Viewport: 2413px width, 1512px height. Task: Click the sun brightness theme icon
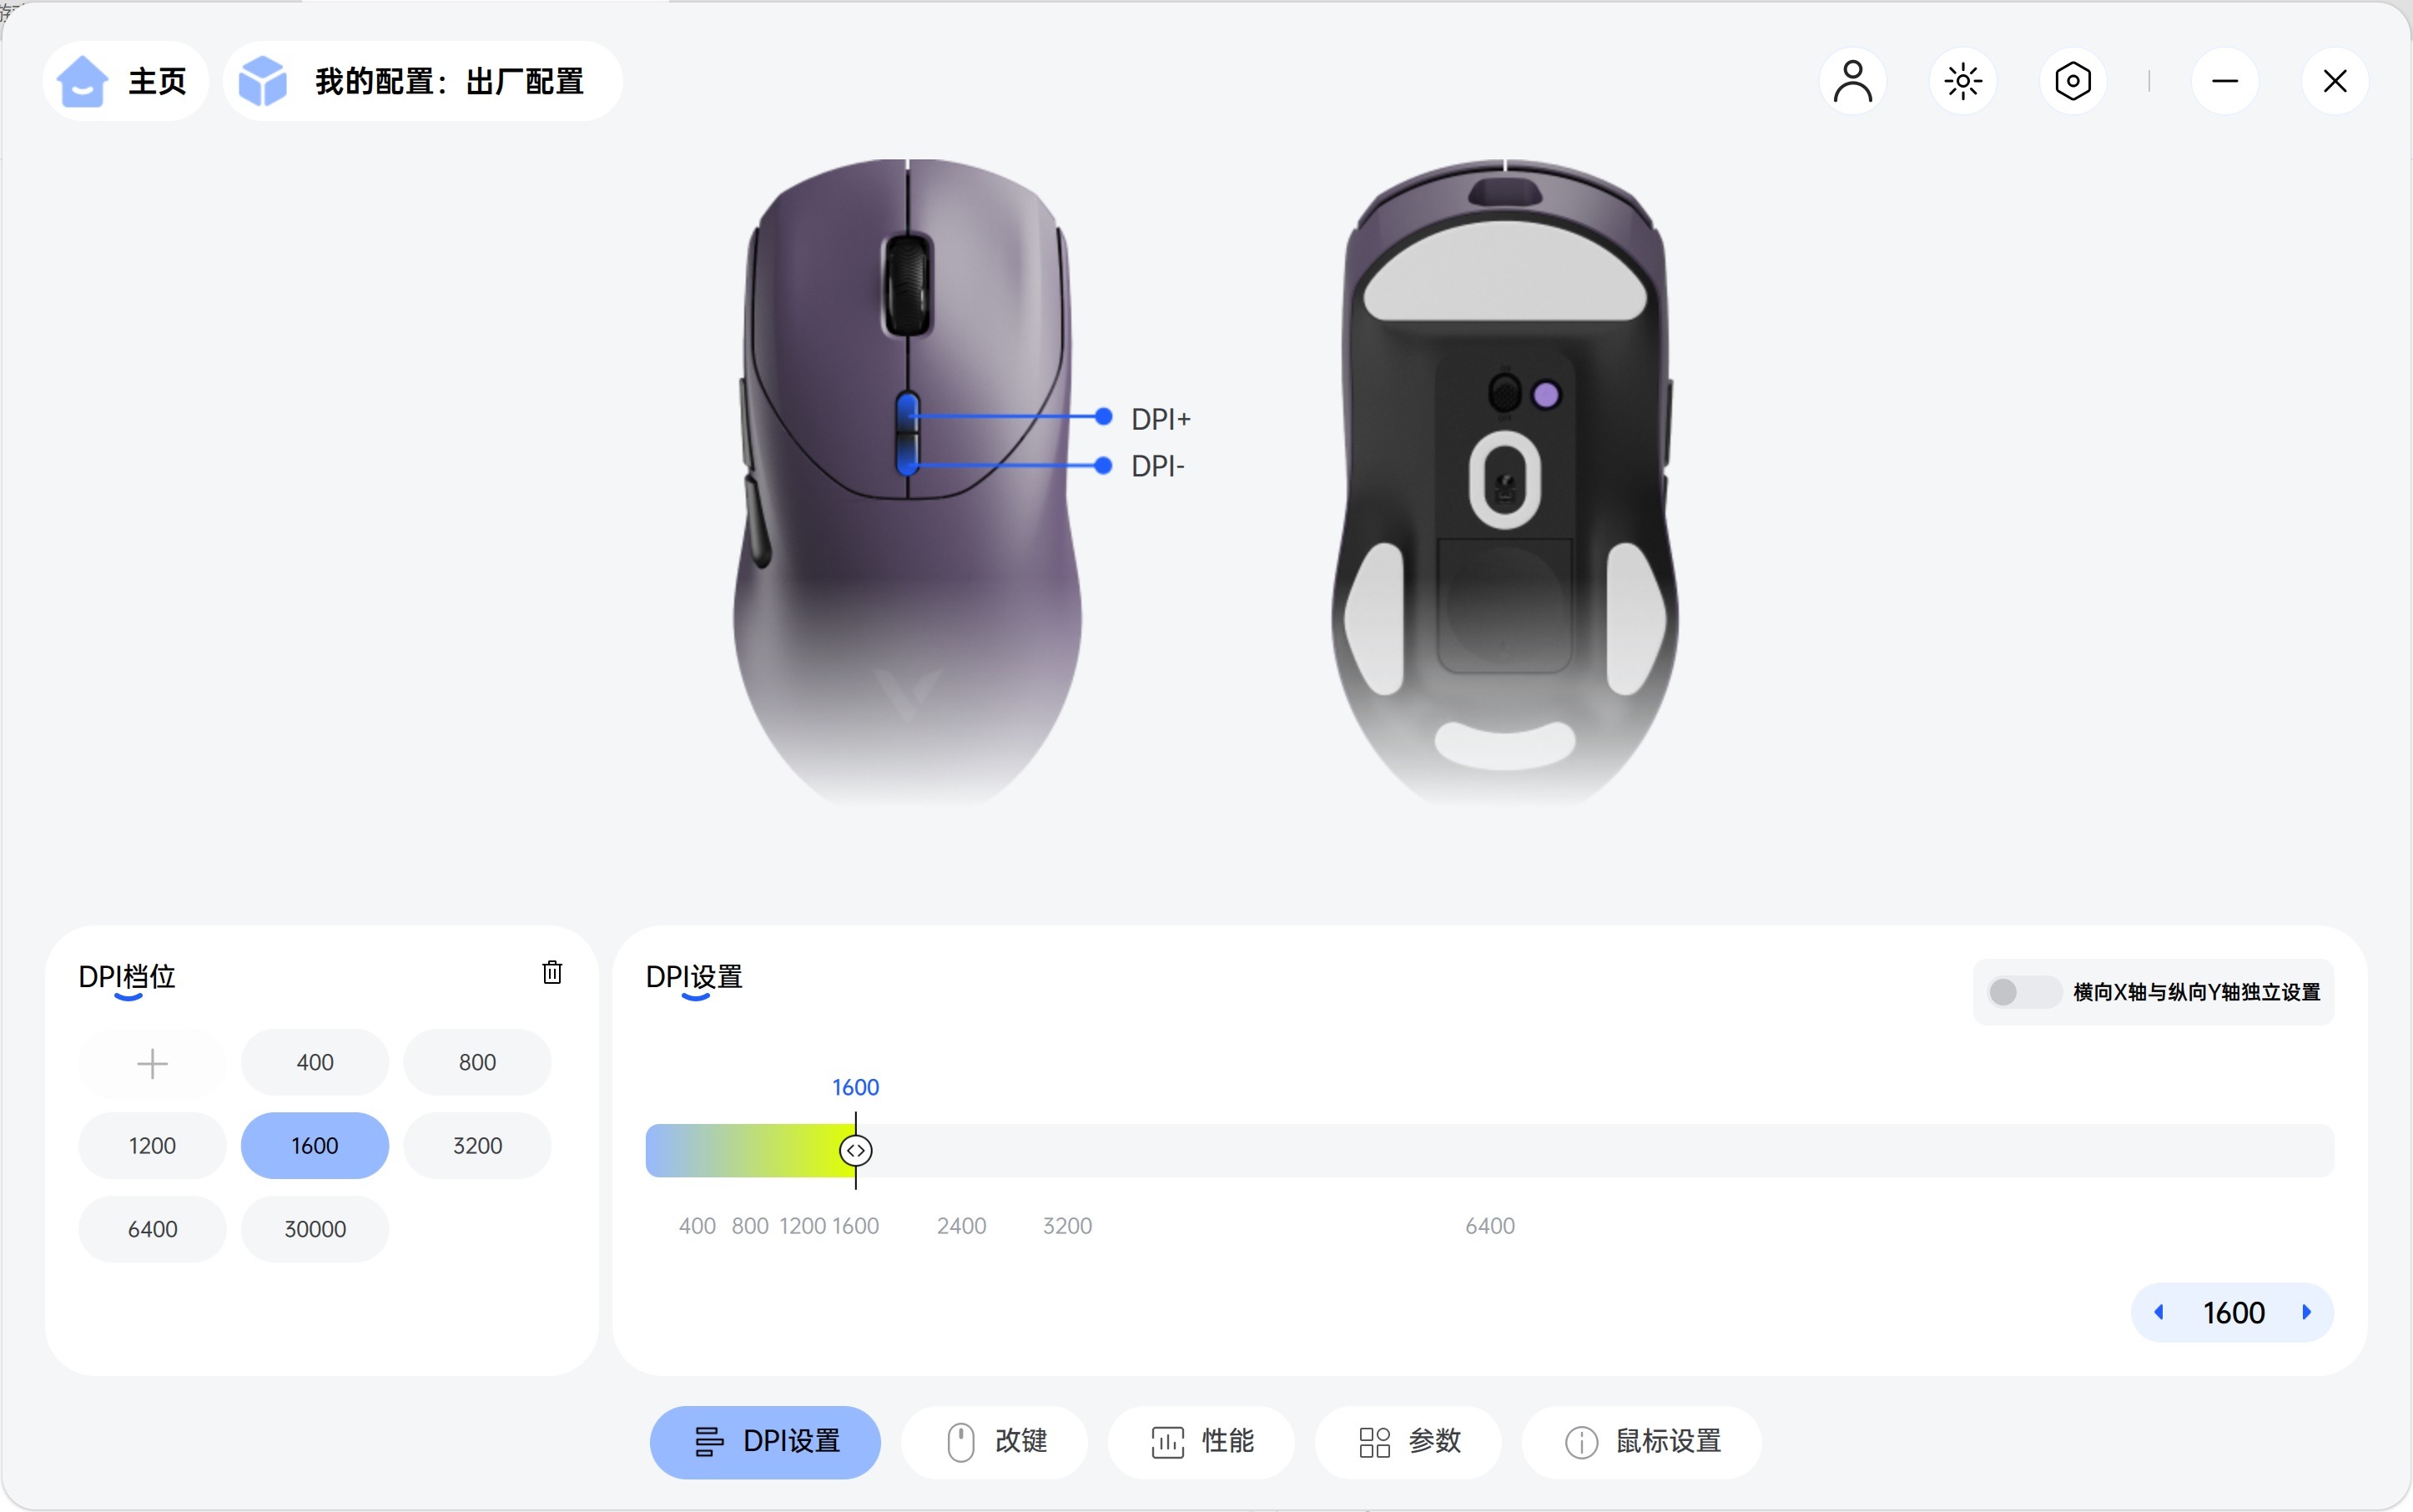click(x=1962, y=81)
